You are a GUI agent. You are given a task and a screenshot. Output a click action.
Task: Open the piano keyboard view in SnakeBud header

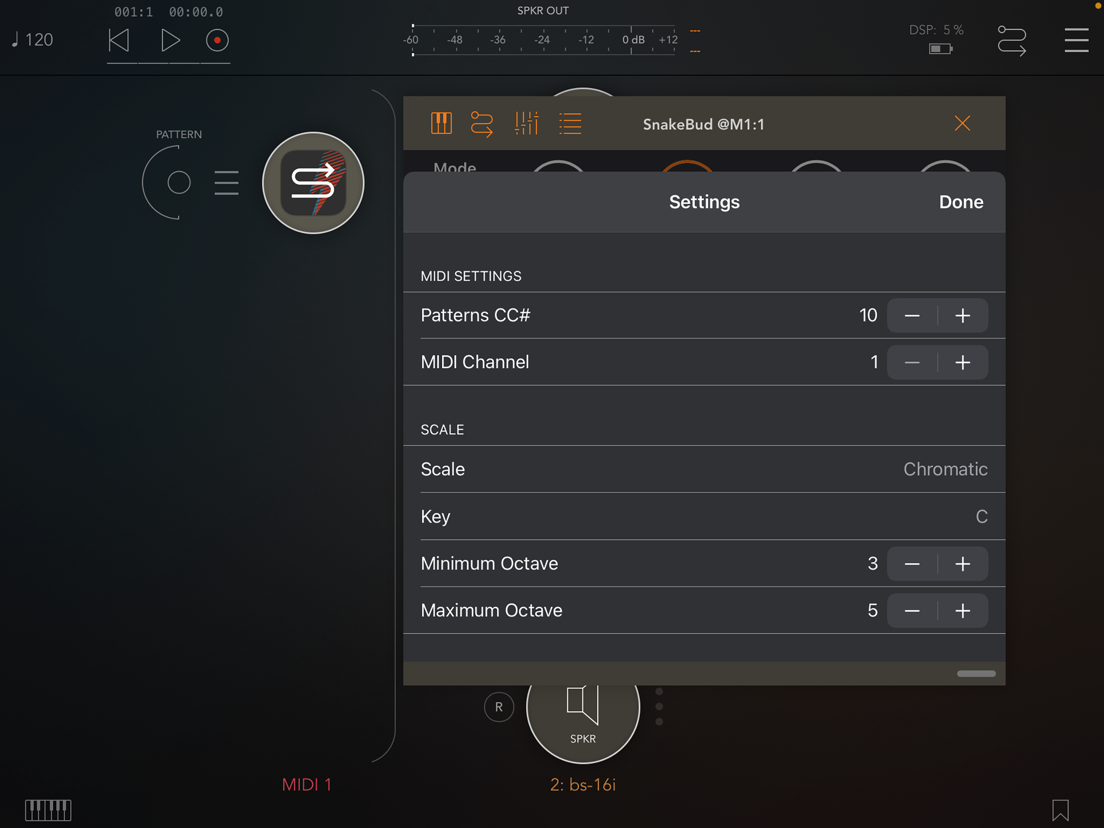coord(441,123)
